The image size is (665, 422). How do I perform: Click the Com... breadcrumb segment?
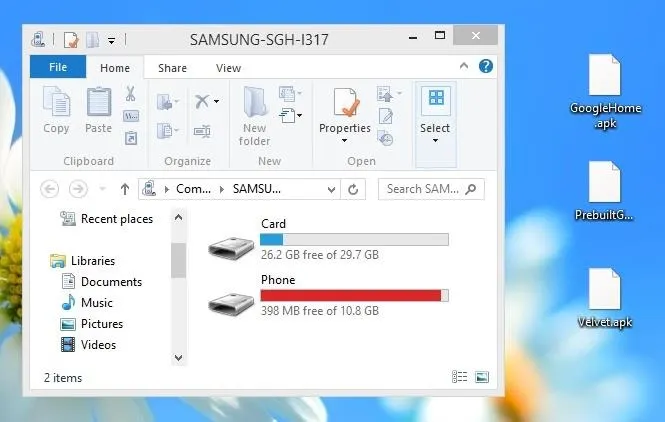[193, 189]
